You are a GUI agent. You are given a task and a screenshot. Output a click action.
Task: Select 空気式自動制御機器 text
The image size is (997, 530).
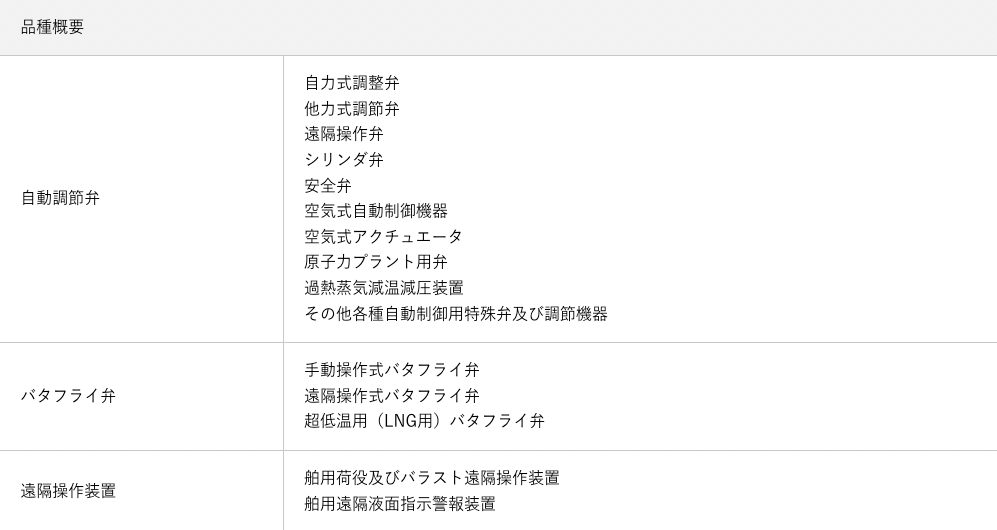click(x=376, y=211)
